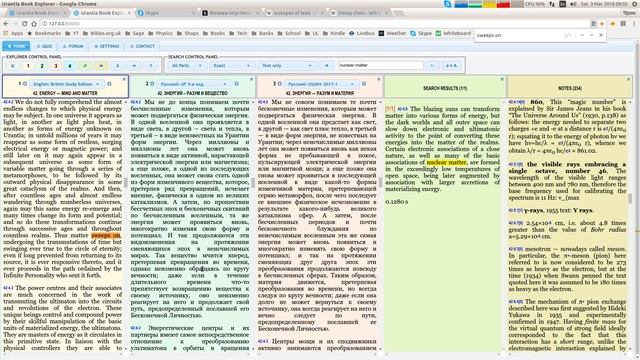The width and height of the screenshot is (640, 360).
Task: Click the highlighted words nuclear matter in search results
Action: tap(446, 162)
